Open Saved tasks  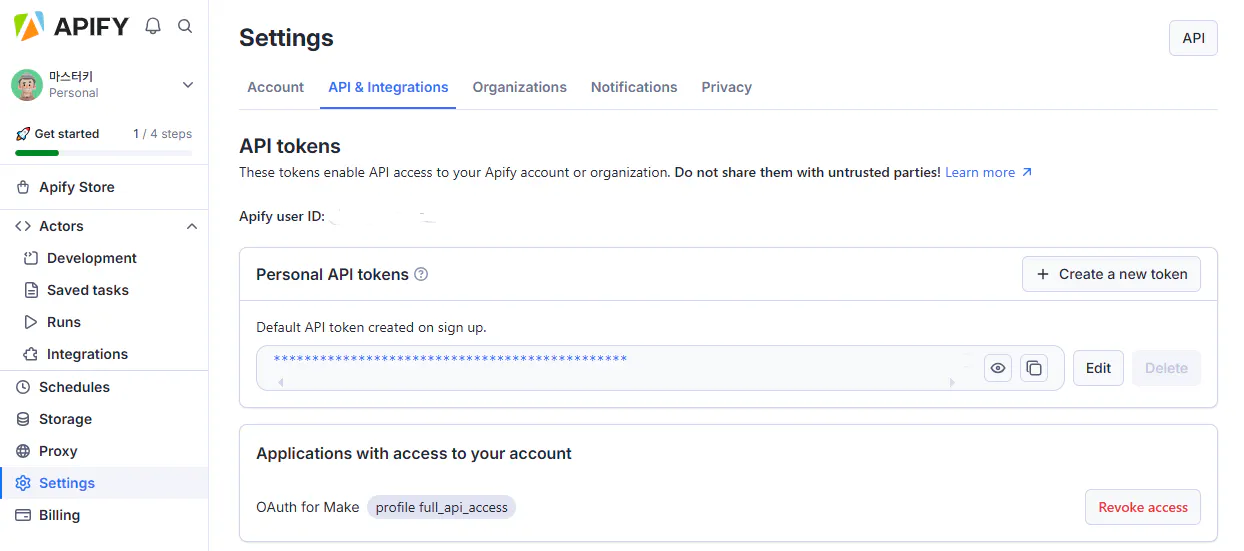(87, 290)
